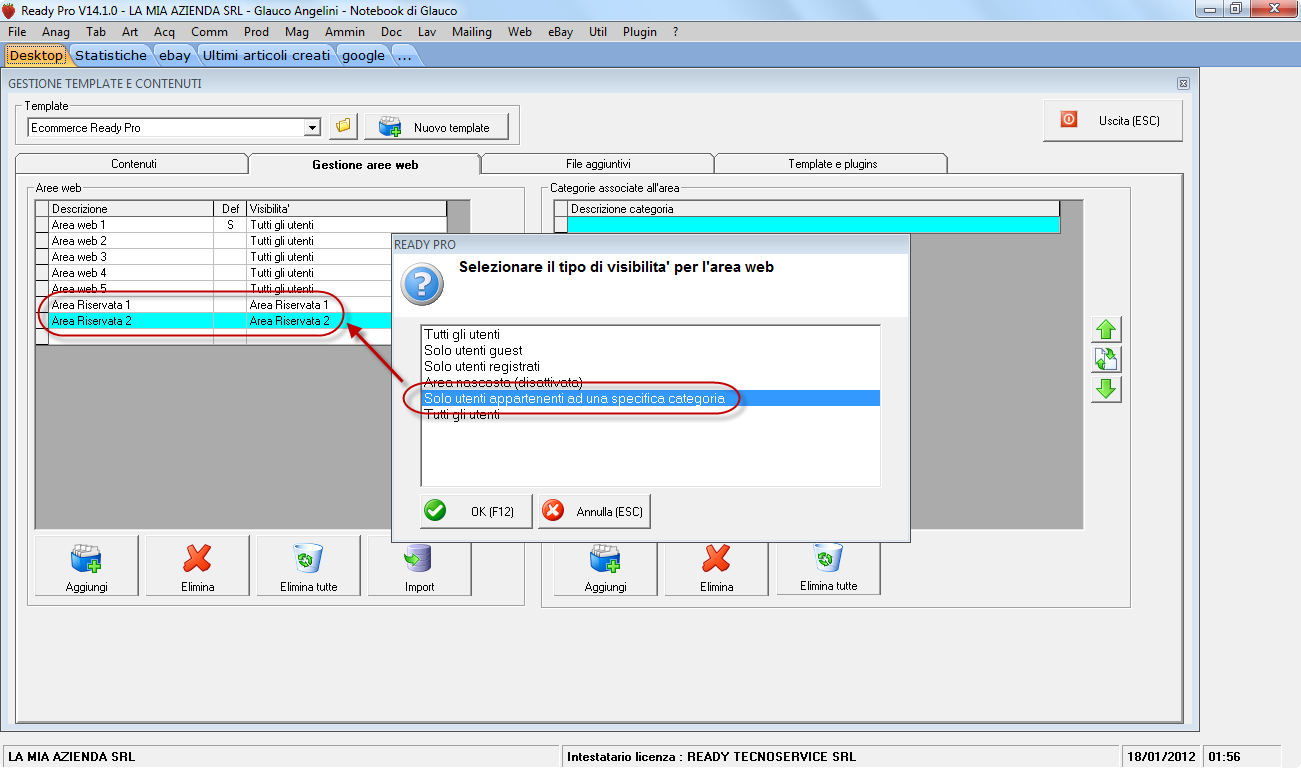Exit via the Uscita (ESC) button
The image size is (1301, 768).
[x=1113, y=120]
